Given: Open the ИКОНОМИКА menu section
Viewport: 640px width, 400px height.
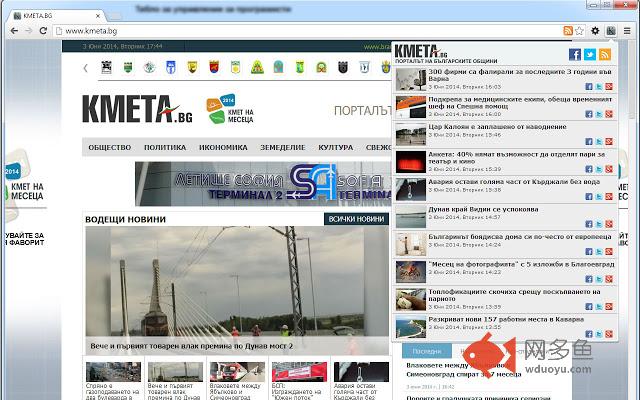Looking at the screenshot, I should click(x=223, y=147).
